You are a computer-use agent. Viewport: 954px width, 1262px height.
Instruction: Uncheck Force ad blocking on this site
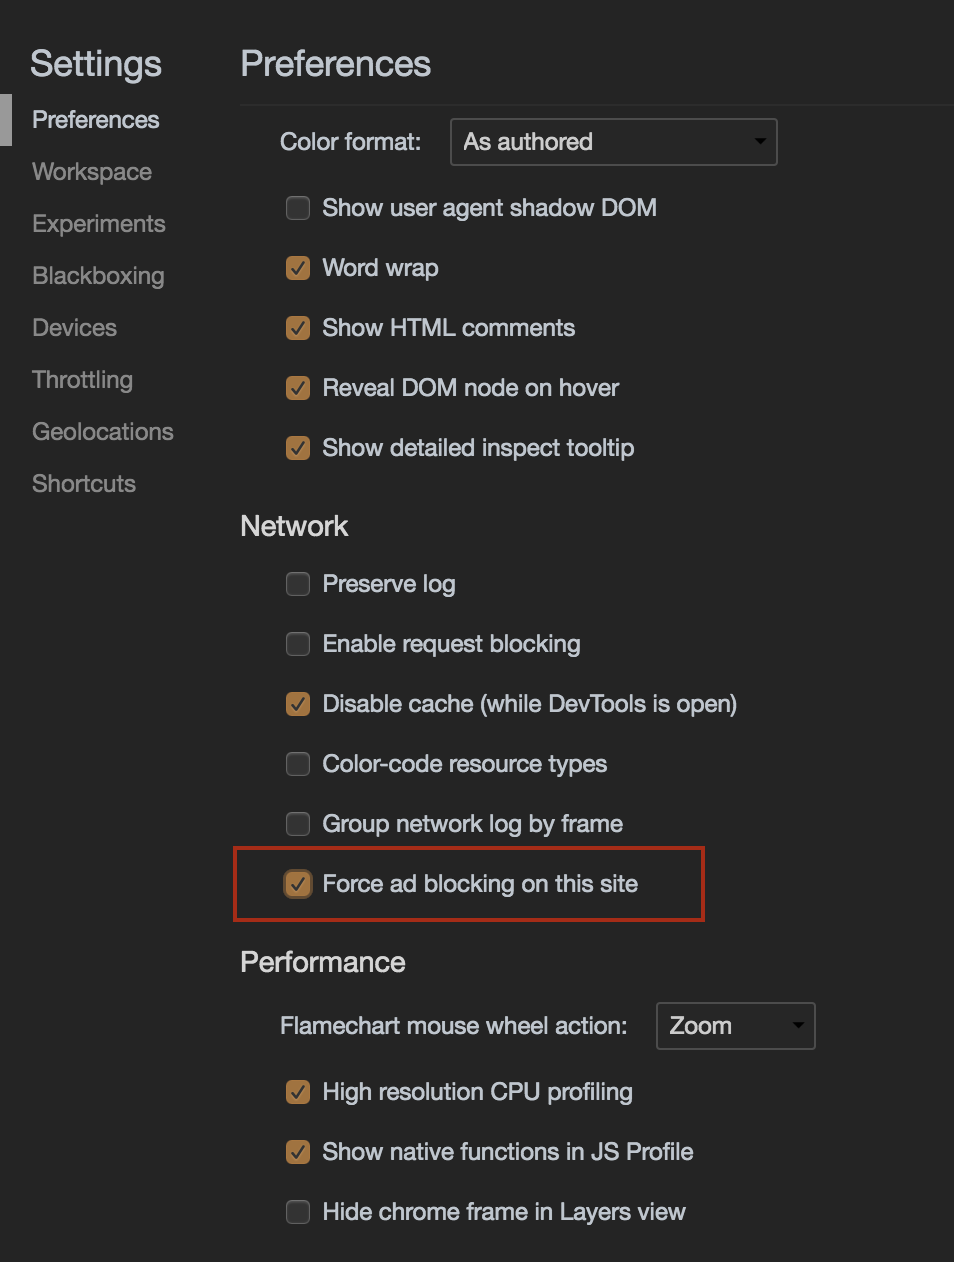click(298, 884)
